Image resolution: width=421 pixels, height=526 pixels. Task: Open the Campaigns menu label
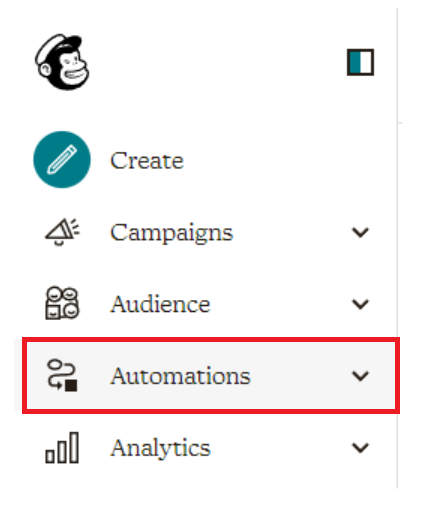pos(171,233)
